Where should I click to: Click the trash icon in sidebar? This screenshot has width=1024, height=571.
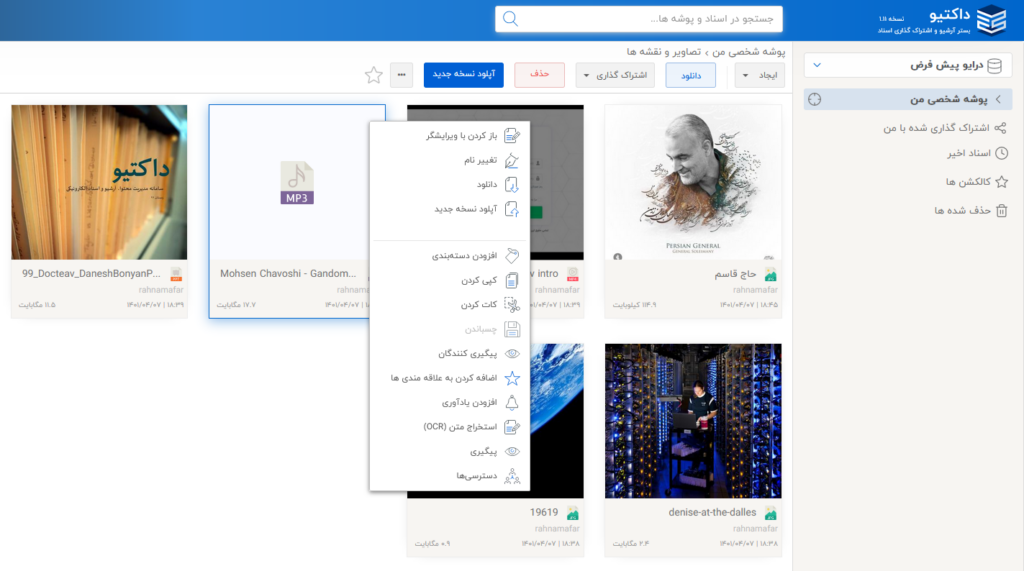(1001, 210)
